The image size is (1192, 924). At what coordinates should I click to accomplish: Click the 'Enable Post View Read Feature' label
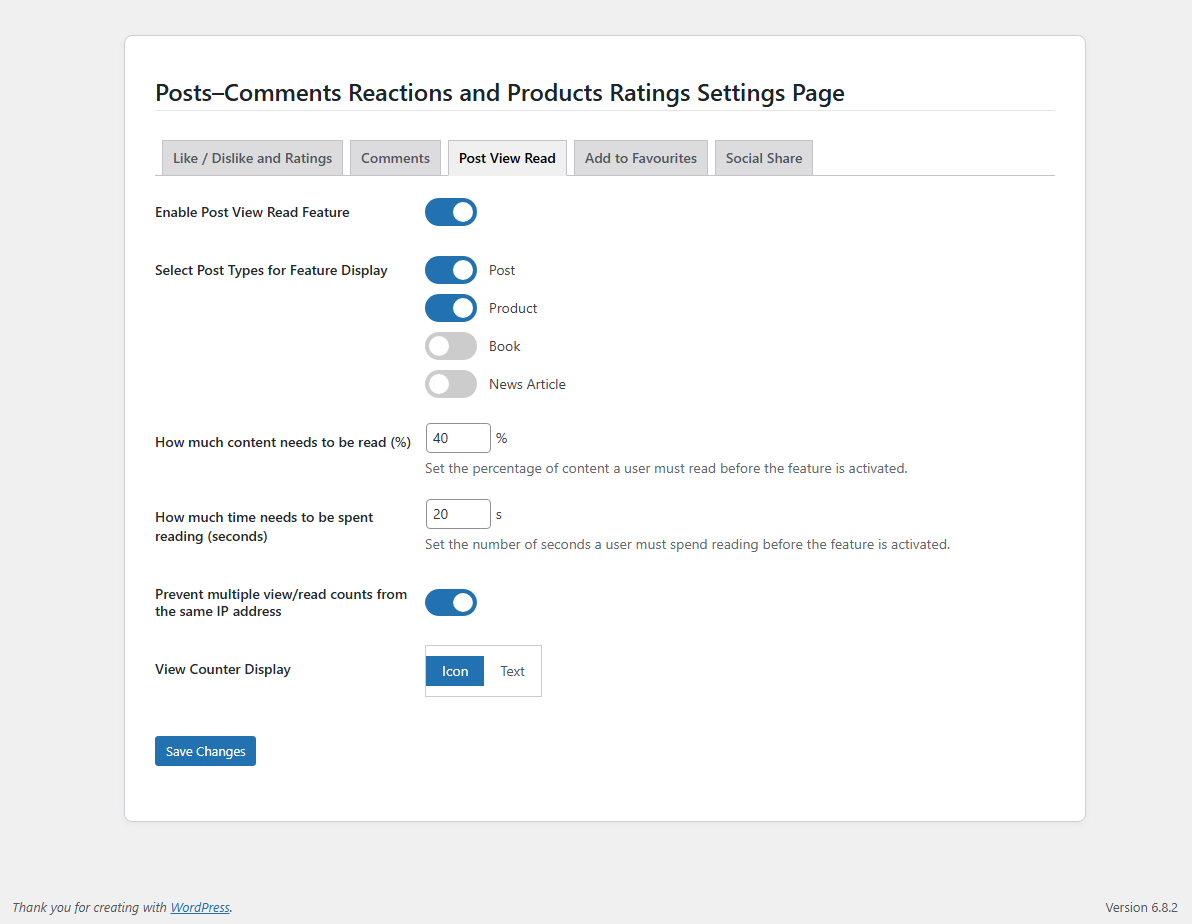pos(252,212)
